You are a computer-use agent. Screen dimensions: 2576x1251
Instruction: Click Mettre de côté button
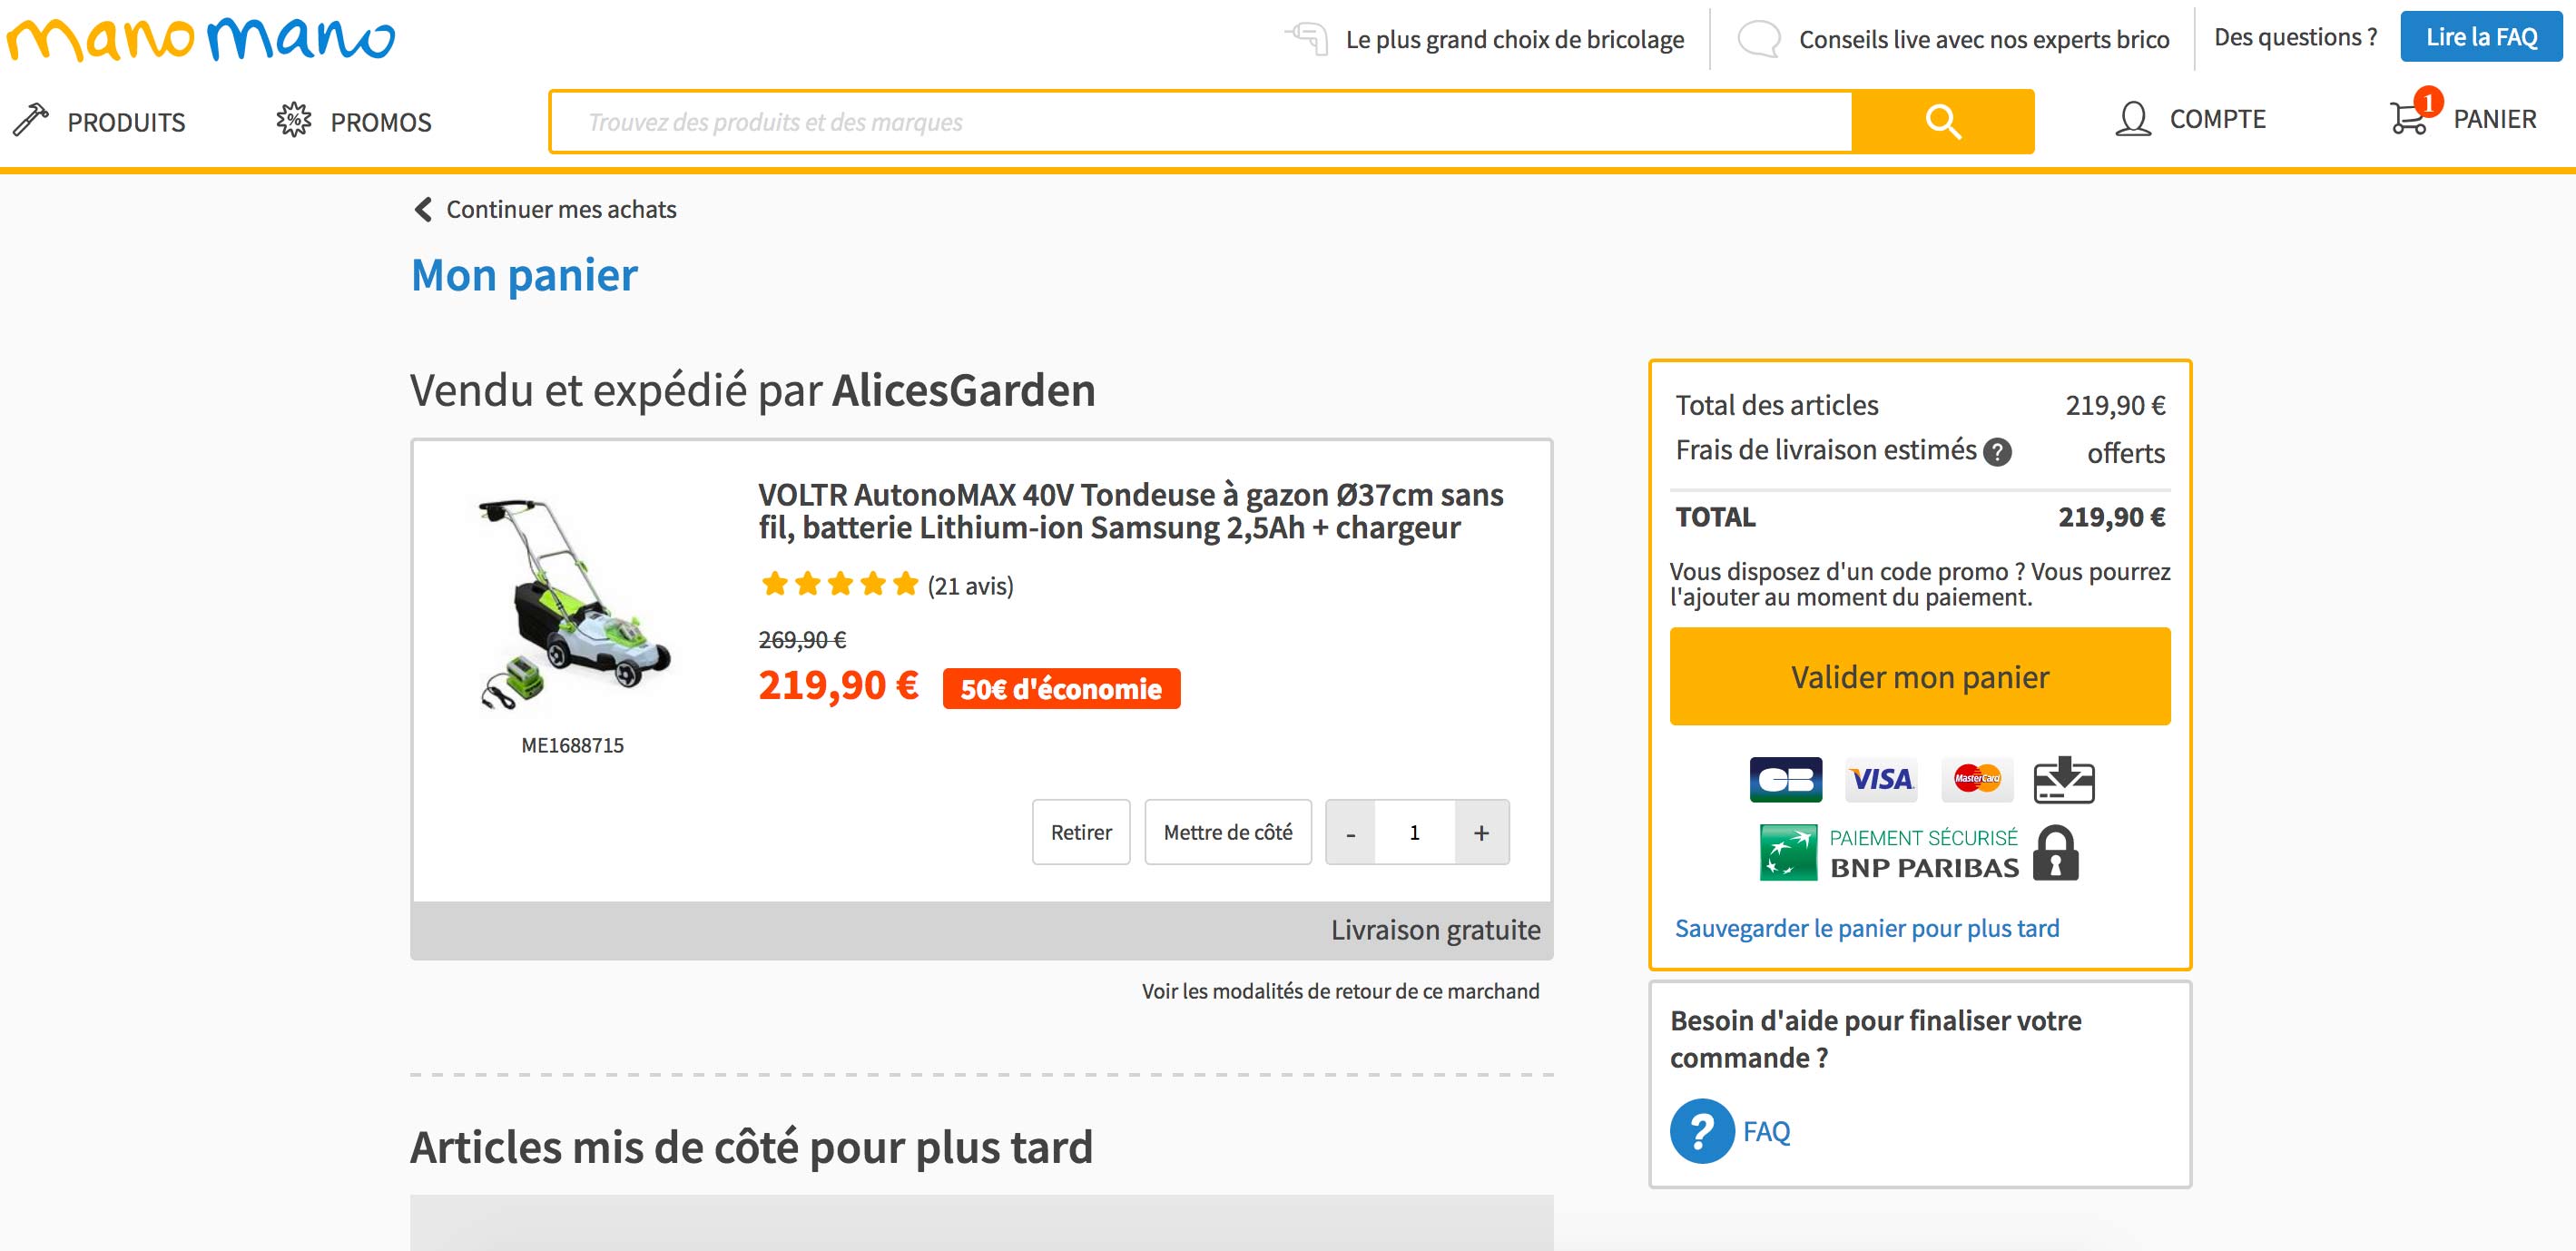(1228, 832)
